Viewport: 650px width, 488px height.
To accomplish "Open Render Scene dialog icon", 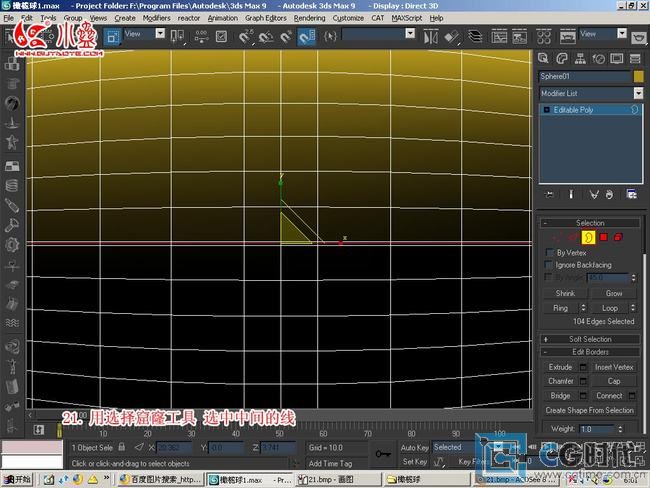I will 568,37.
